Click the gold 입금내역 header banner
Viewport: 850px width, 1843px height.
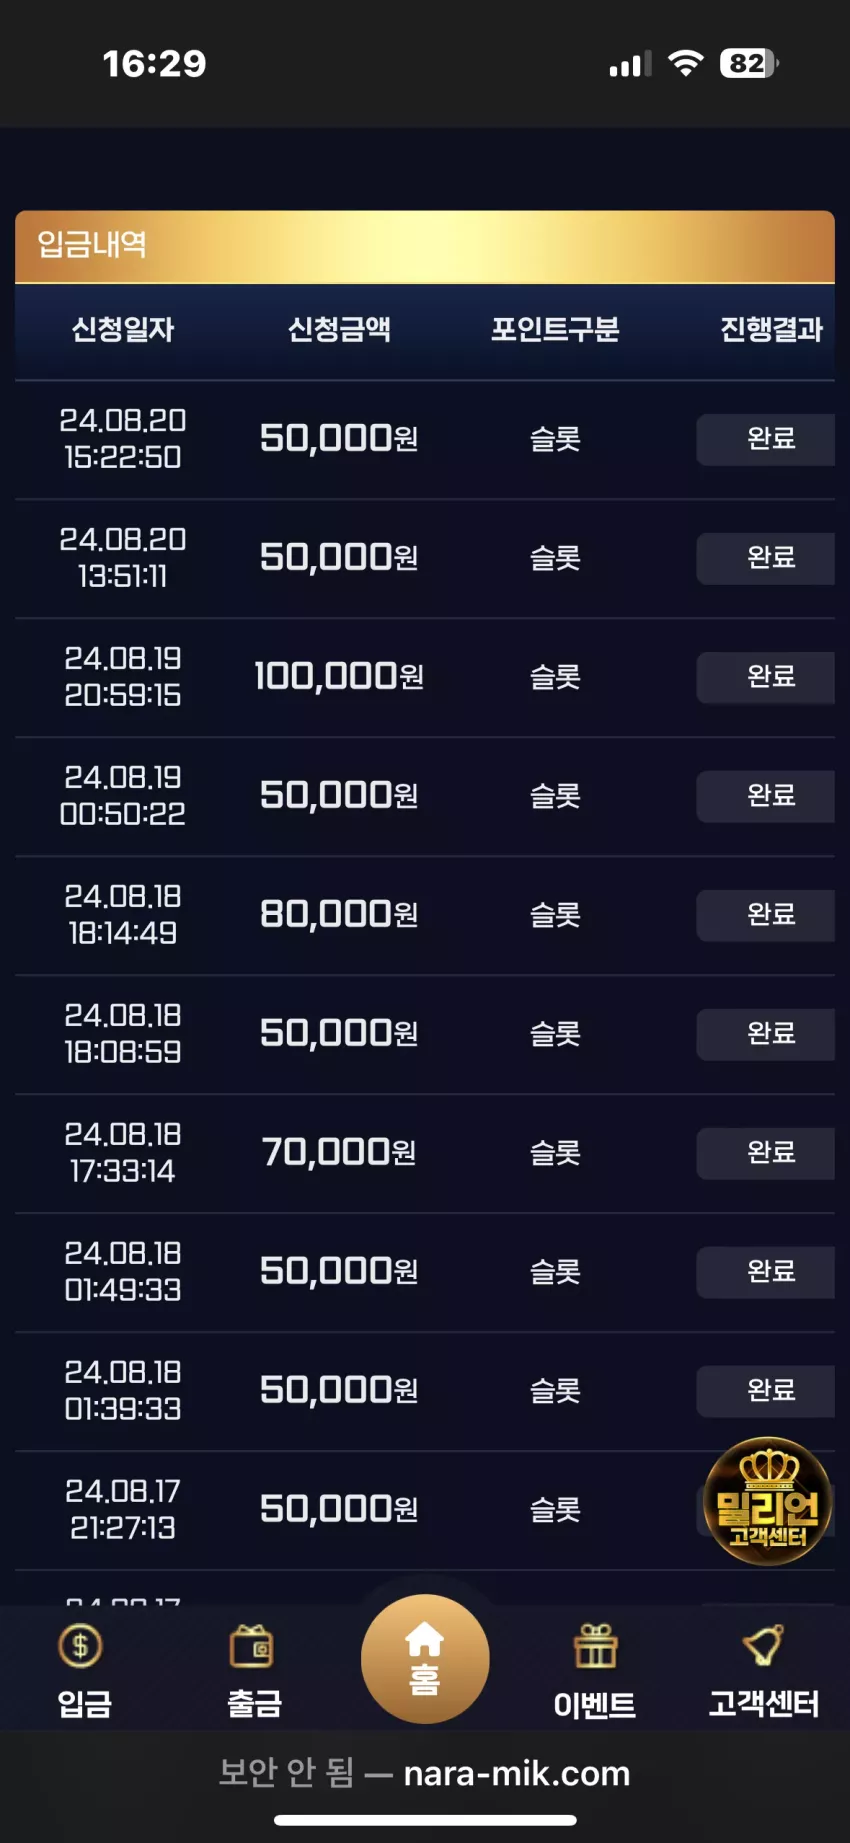click(x=425, y=246)
